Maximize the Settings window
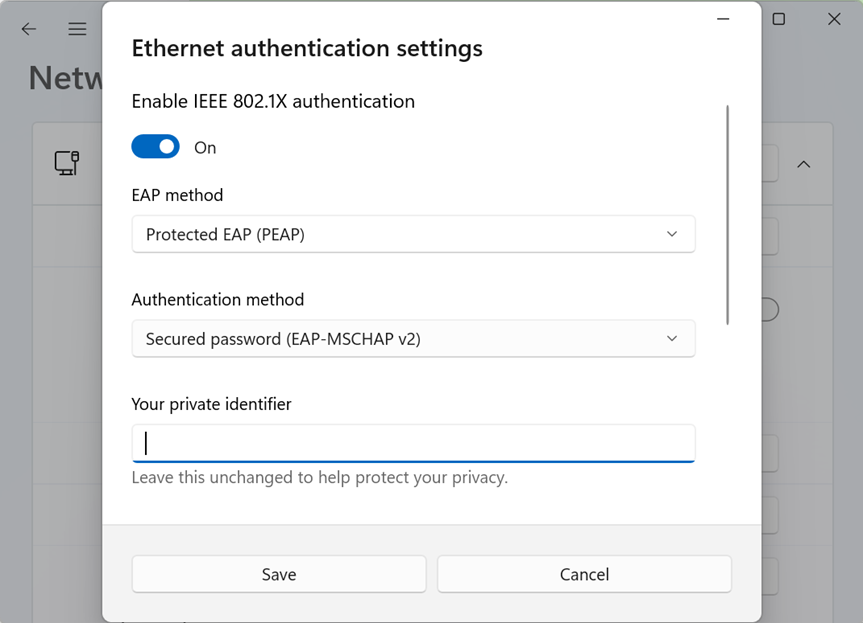This screenshot has height=623, width=863. (x=779, y=19)
